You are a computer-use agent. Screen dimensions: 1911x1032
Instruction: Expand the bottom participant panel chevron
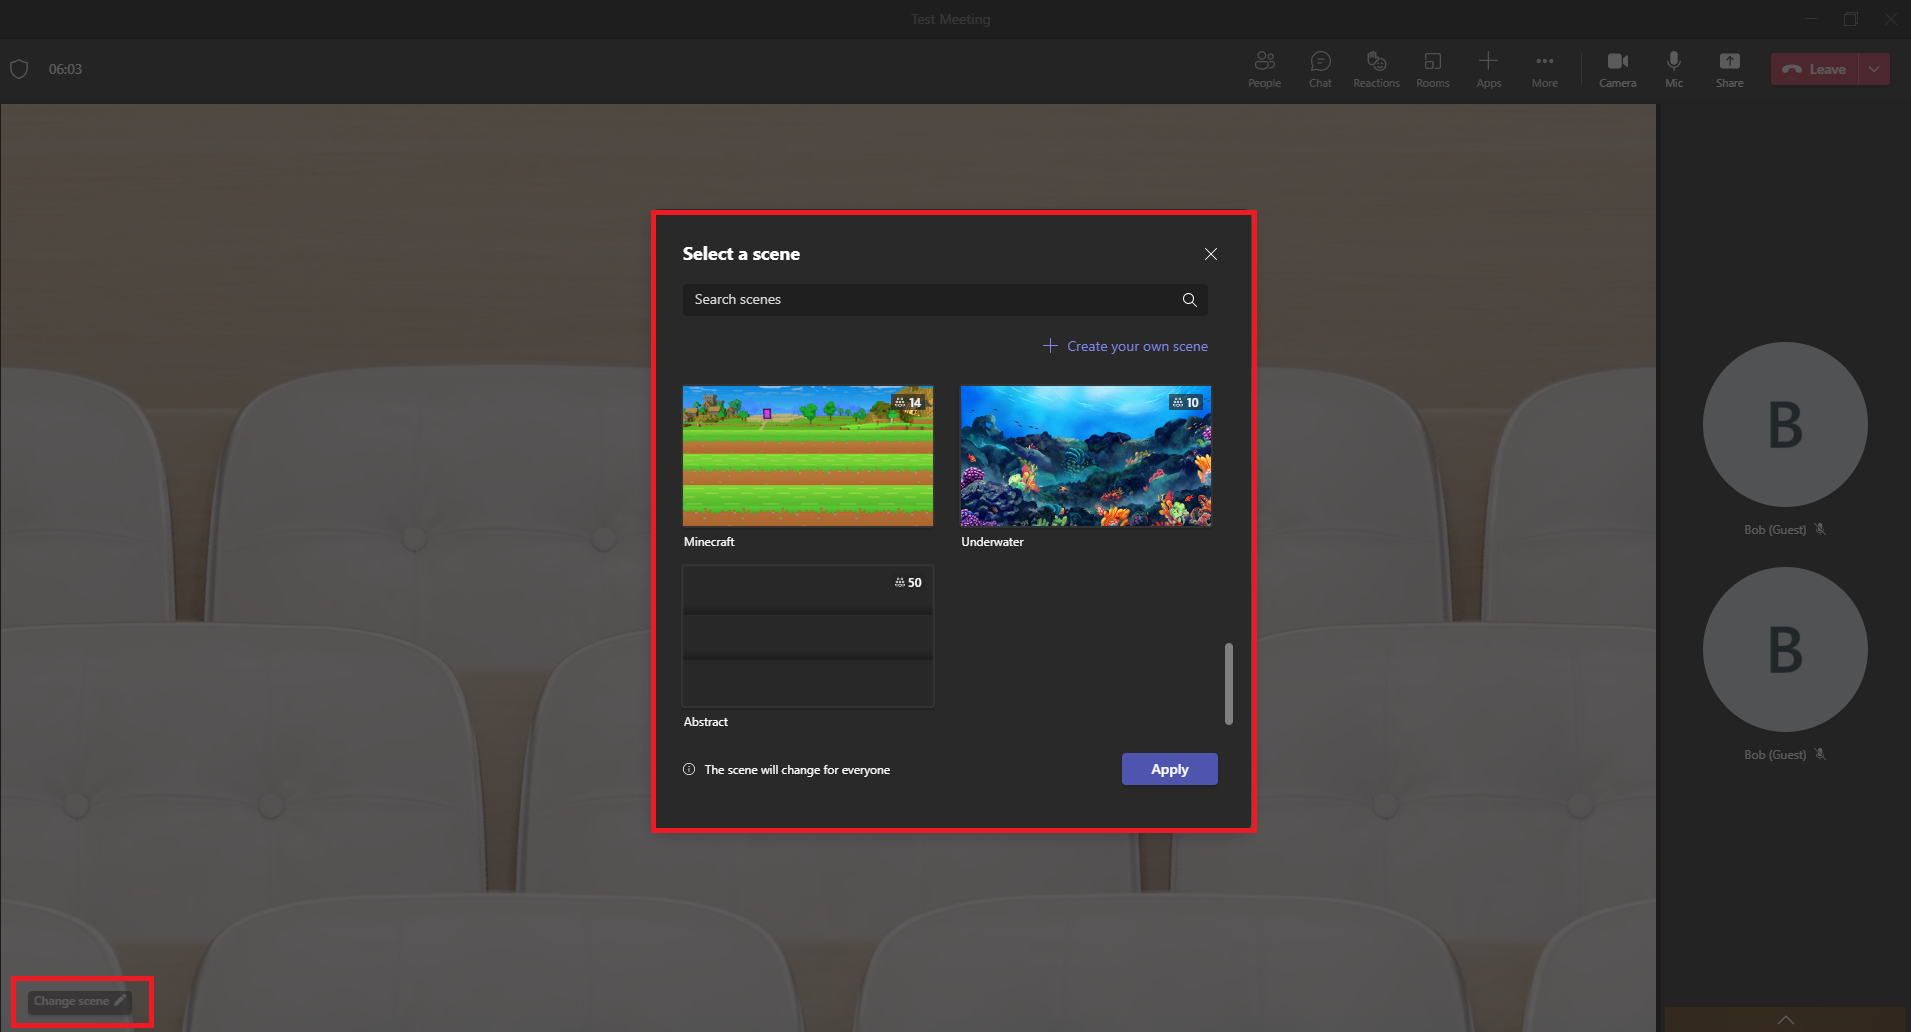[1786, 1020]
